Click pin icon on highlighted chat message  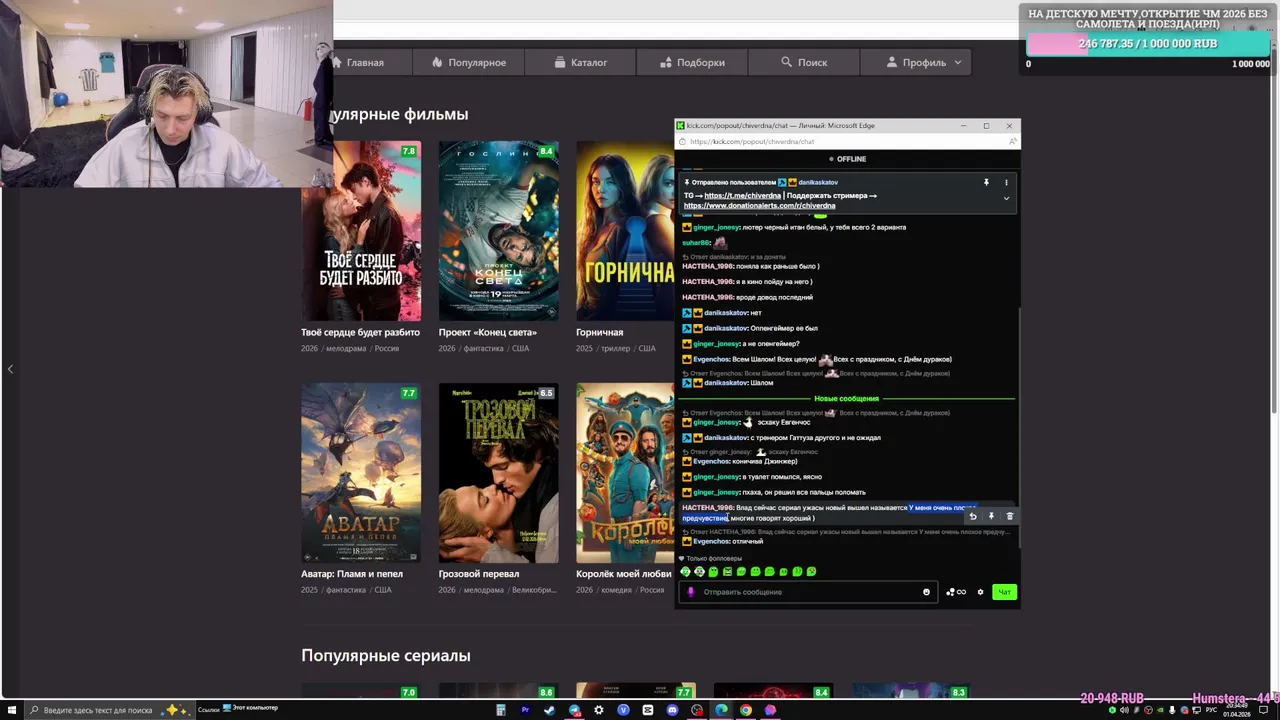coord(991,516)
